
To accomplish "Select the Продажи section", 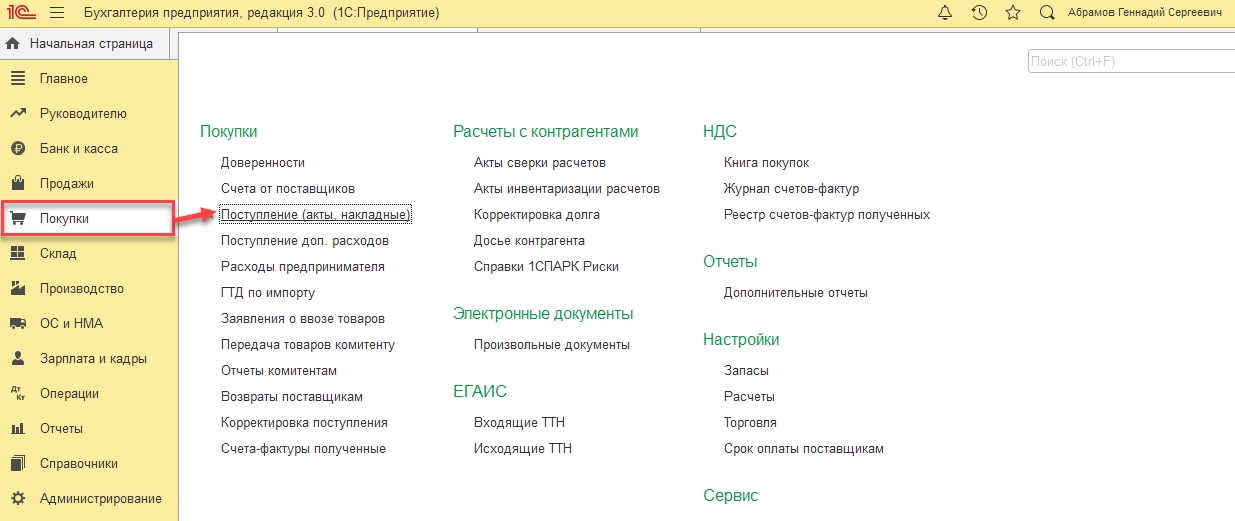I will 67,184.
